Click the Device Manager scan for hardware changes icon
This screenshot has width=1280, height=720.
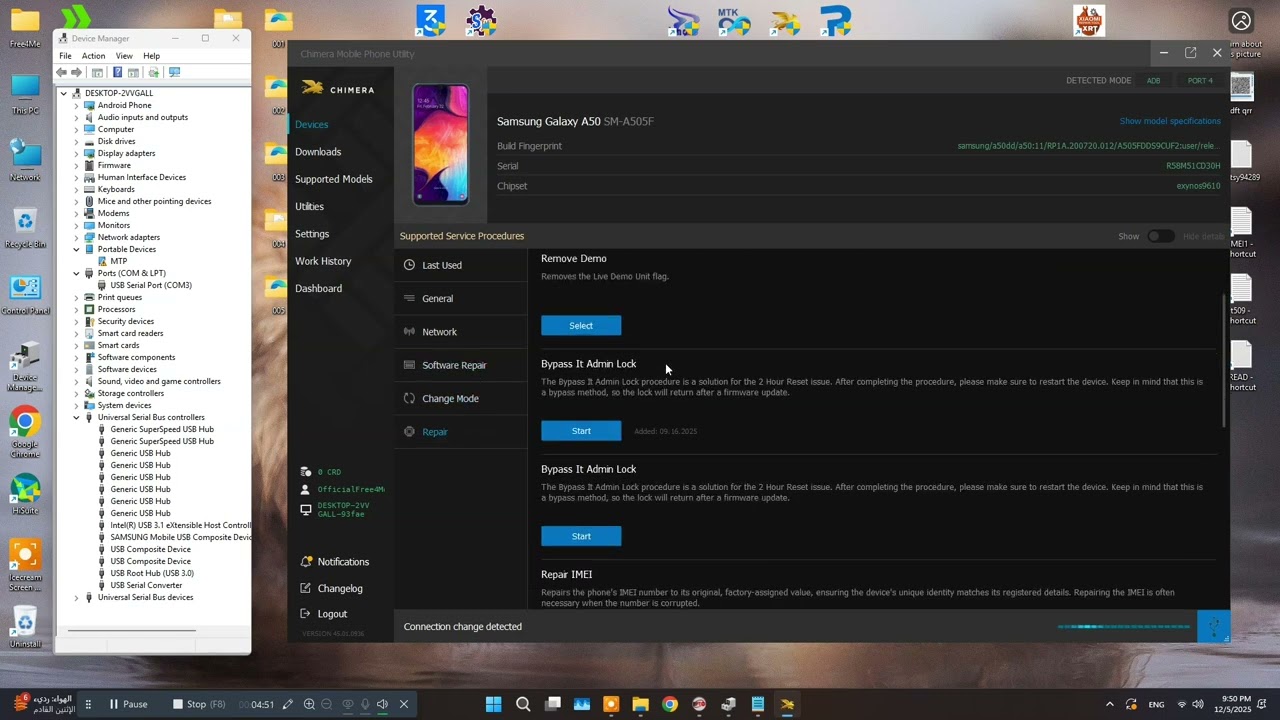coord(174,72)
